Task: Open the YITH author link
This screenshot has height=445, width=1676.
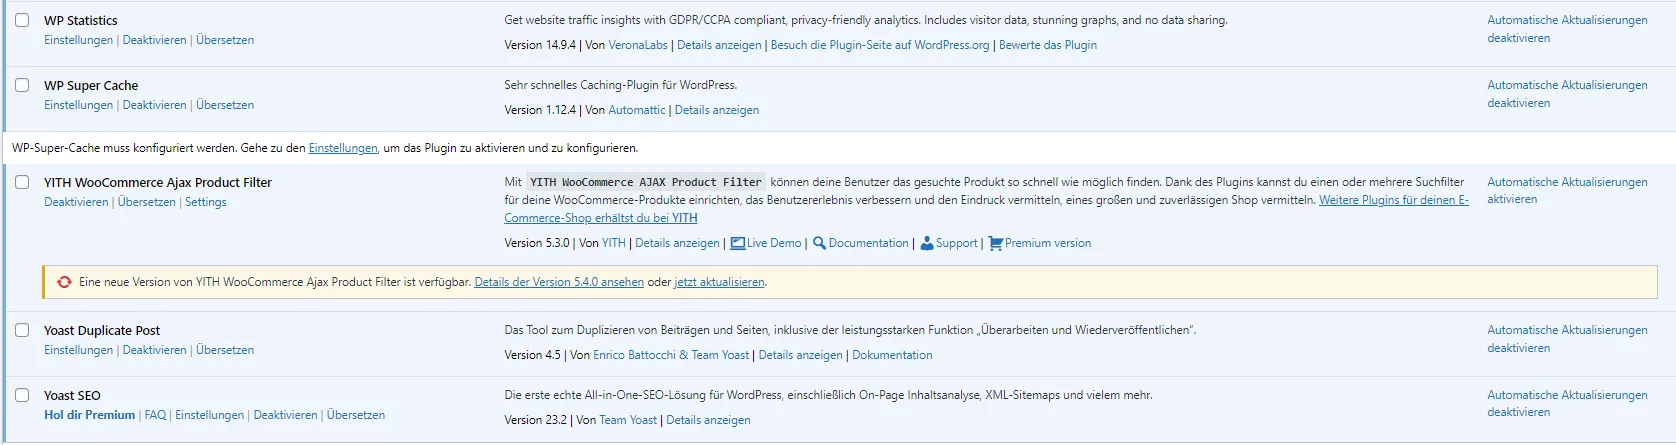Action: 614,243
